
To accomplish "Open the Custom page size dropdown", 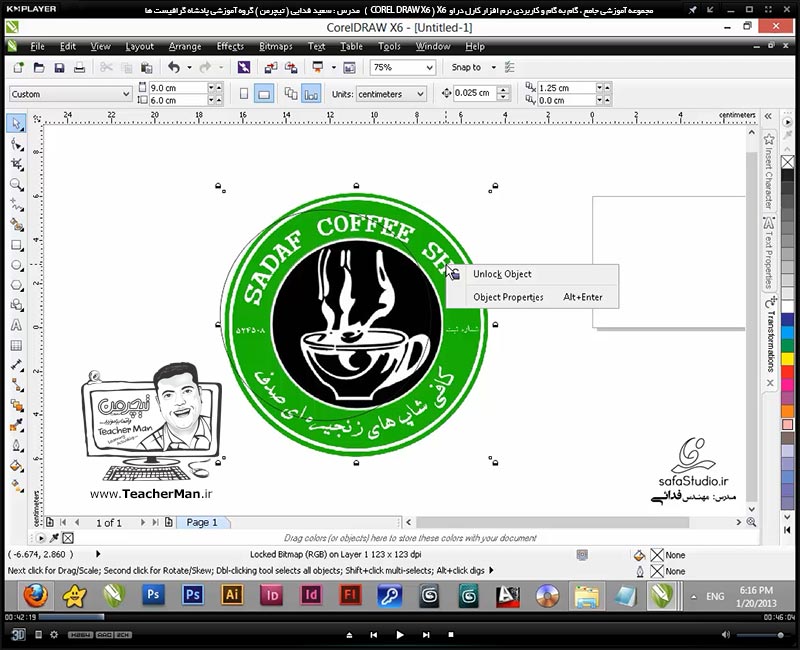I will [126, 94].
